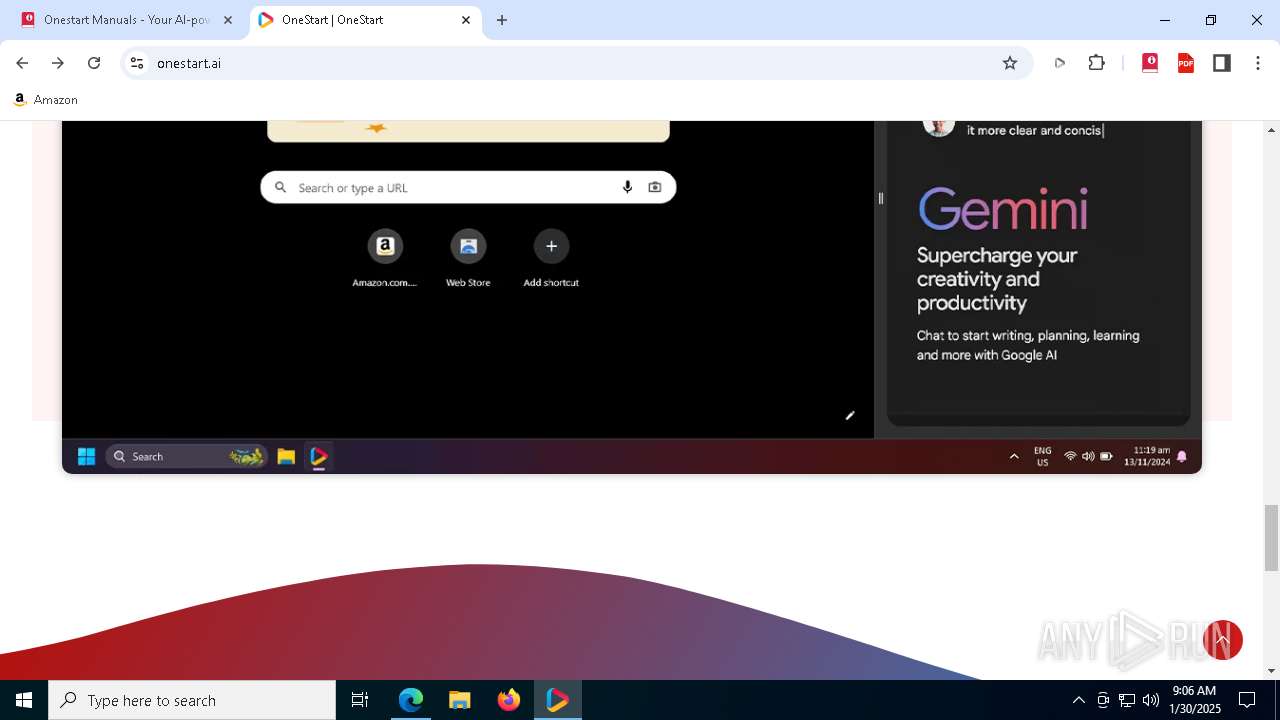Reload the onestart.ai page
Viewport: 1280px width, 720px height.
point(94,63)
